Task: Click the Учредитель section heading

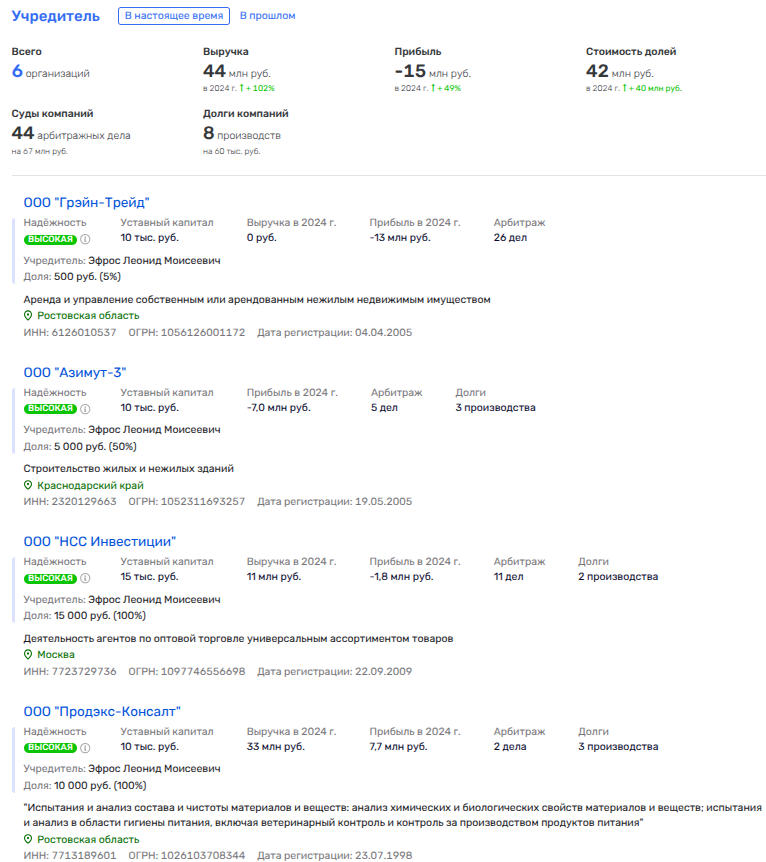Action: tap(55, 16)
